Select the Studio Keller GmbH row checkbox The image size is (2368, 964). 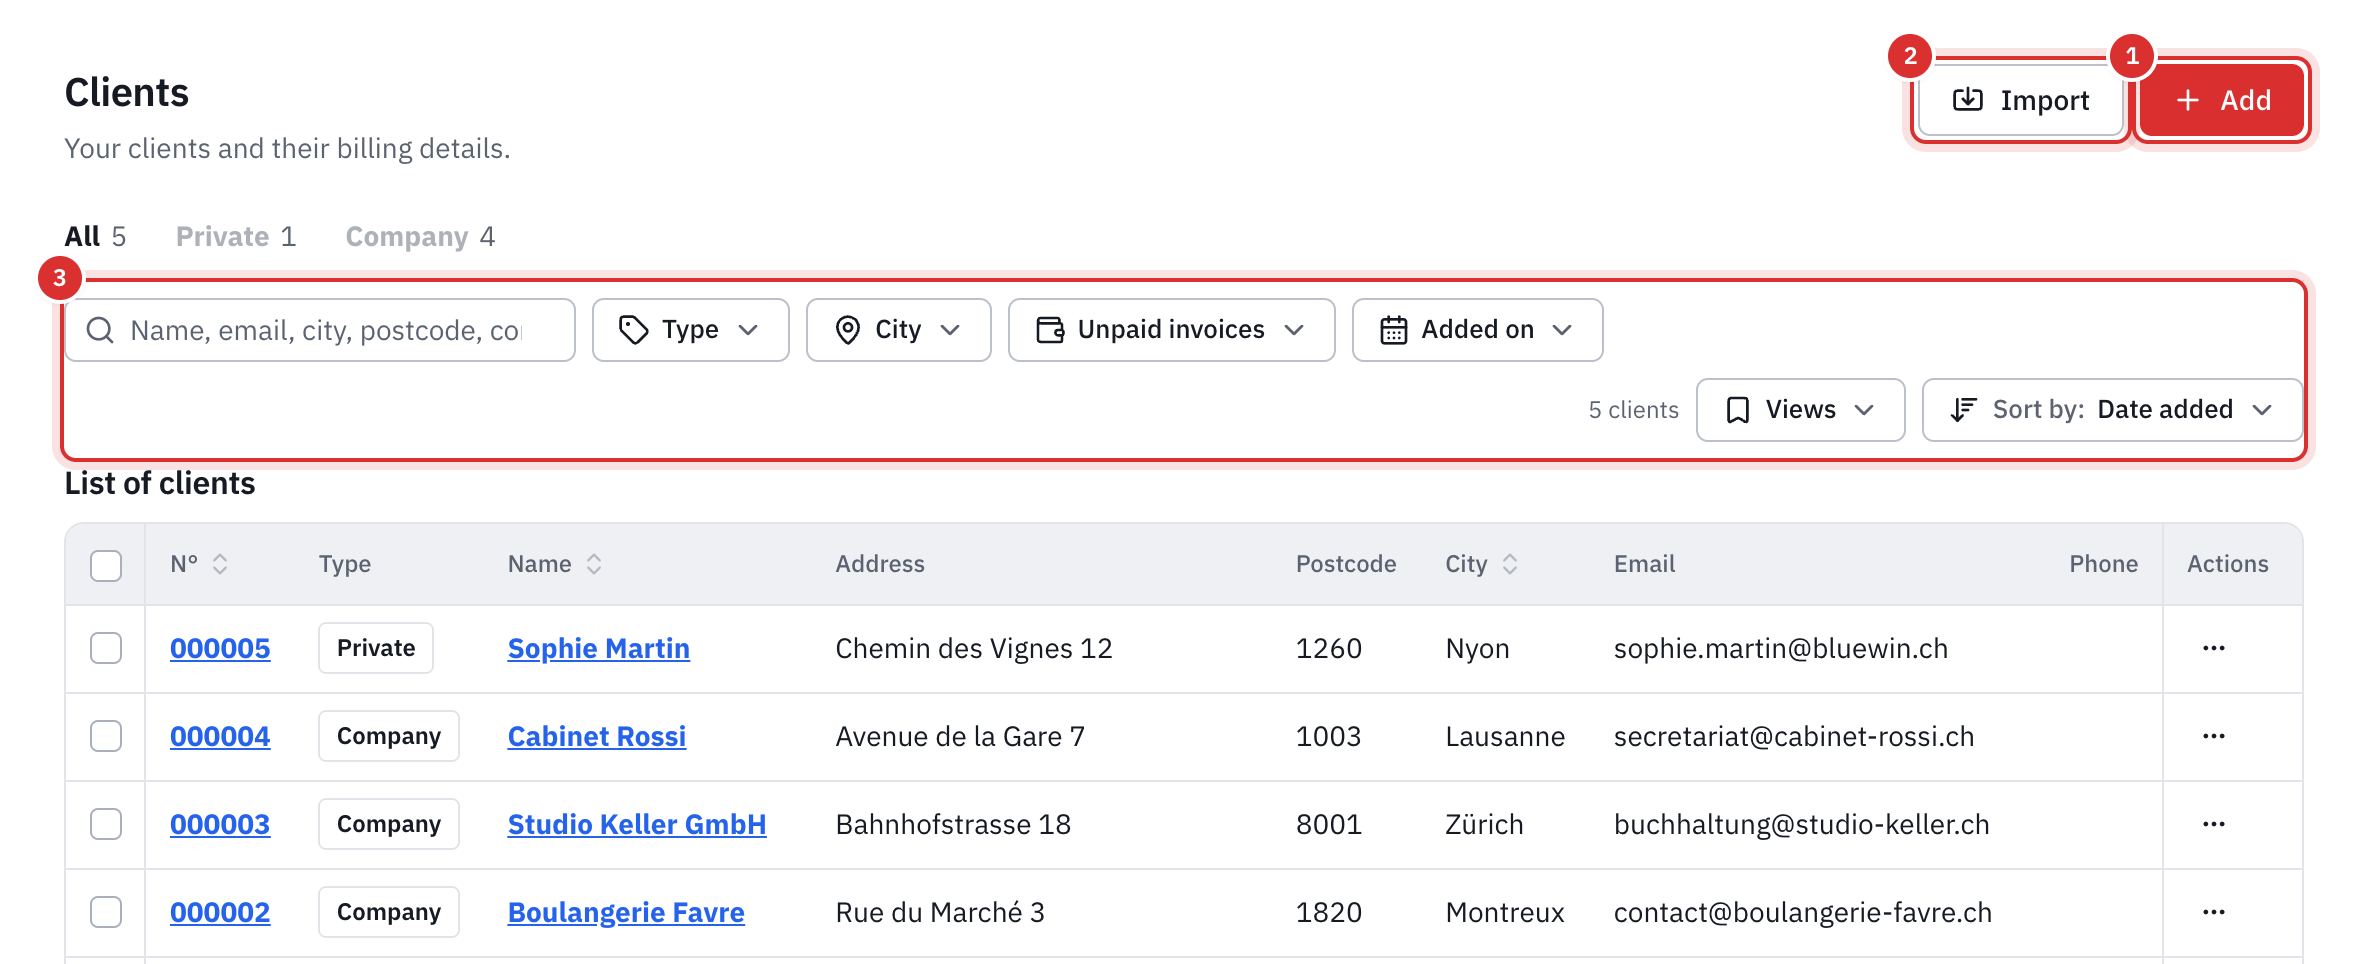pos(106,825)
